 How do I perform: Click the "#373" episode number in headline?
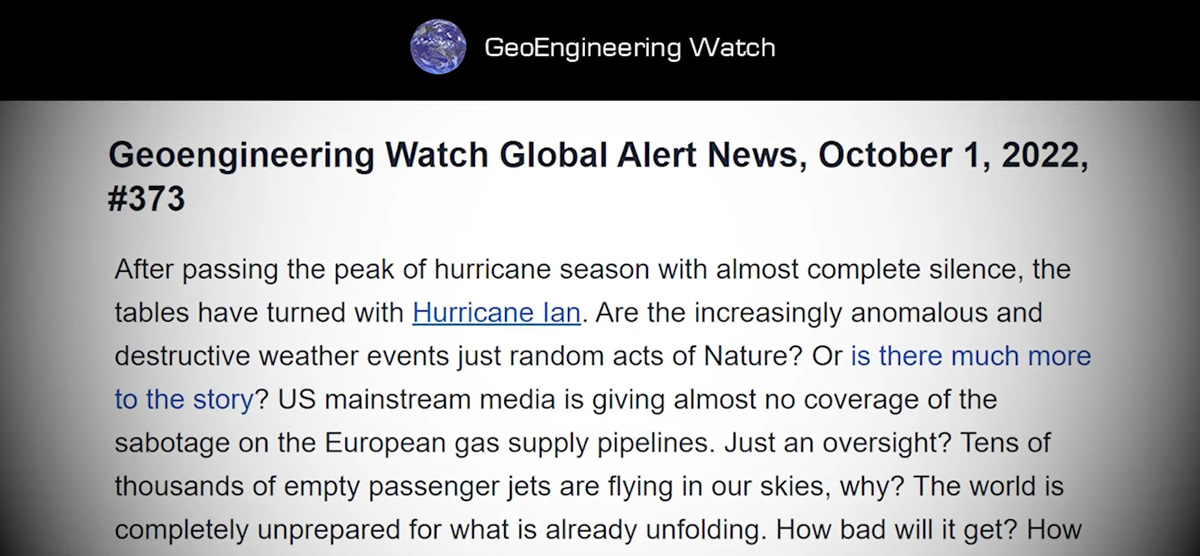tap(146, 198)
